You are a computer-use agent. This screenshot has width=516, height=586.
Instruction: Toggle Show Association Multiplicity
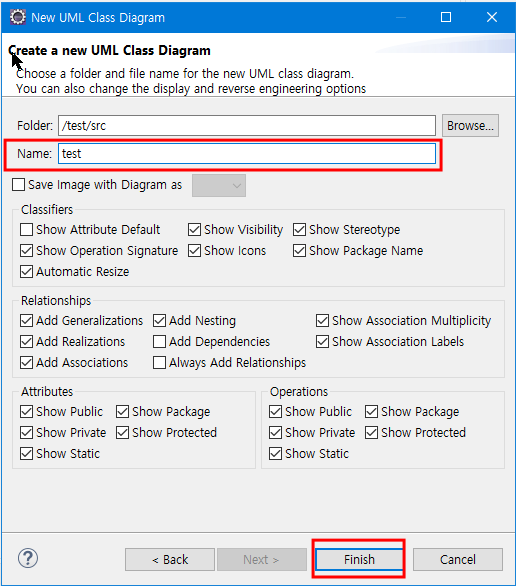[x=322, y=321]
